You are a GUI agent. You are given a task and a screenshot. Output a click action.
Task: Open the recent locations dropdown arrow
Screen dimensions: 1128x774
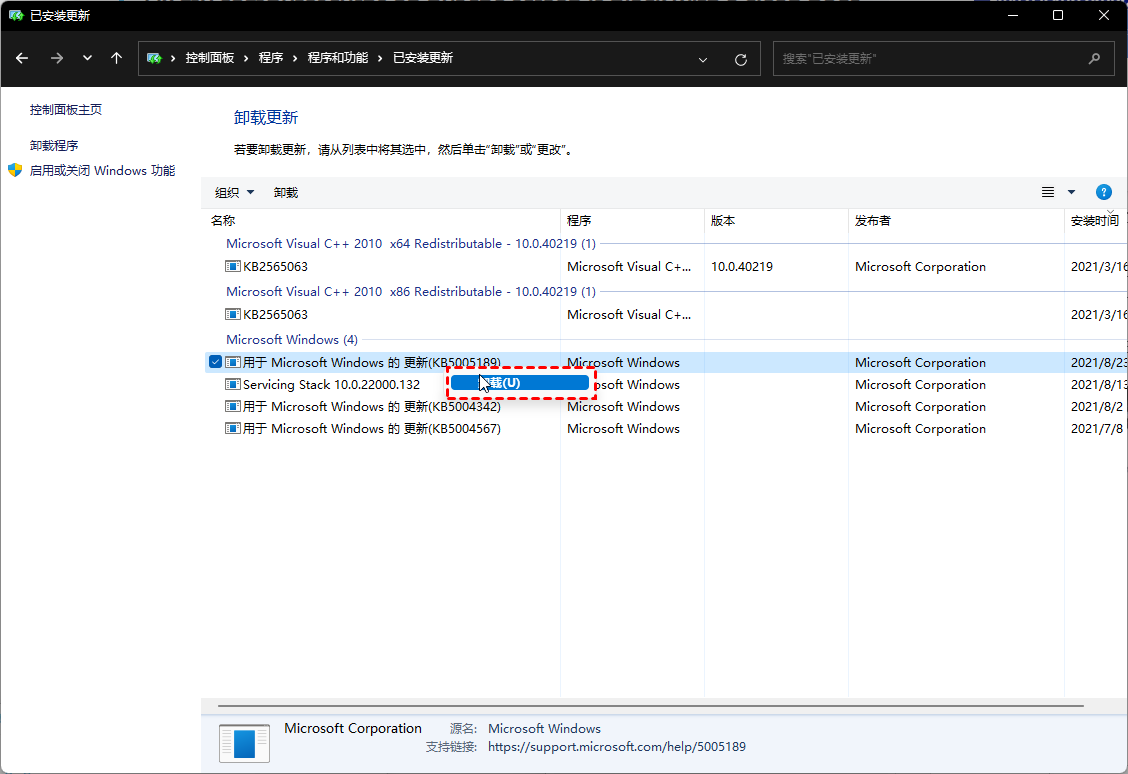coord(87,58)
